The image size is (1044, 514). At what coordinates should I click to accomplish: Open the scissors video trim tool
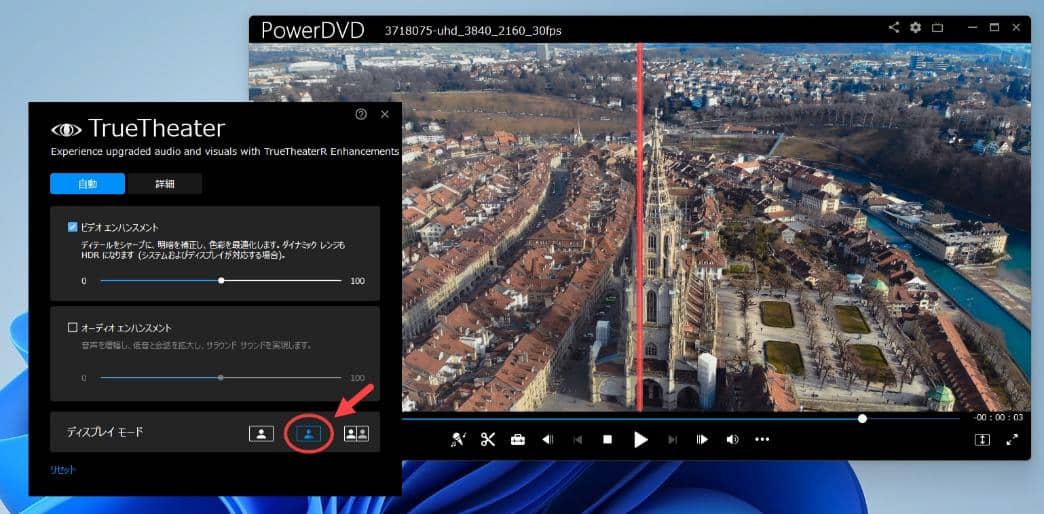(488, 439)
